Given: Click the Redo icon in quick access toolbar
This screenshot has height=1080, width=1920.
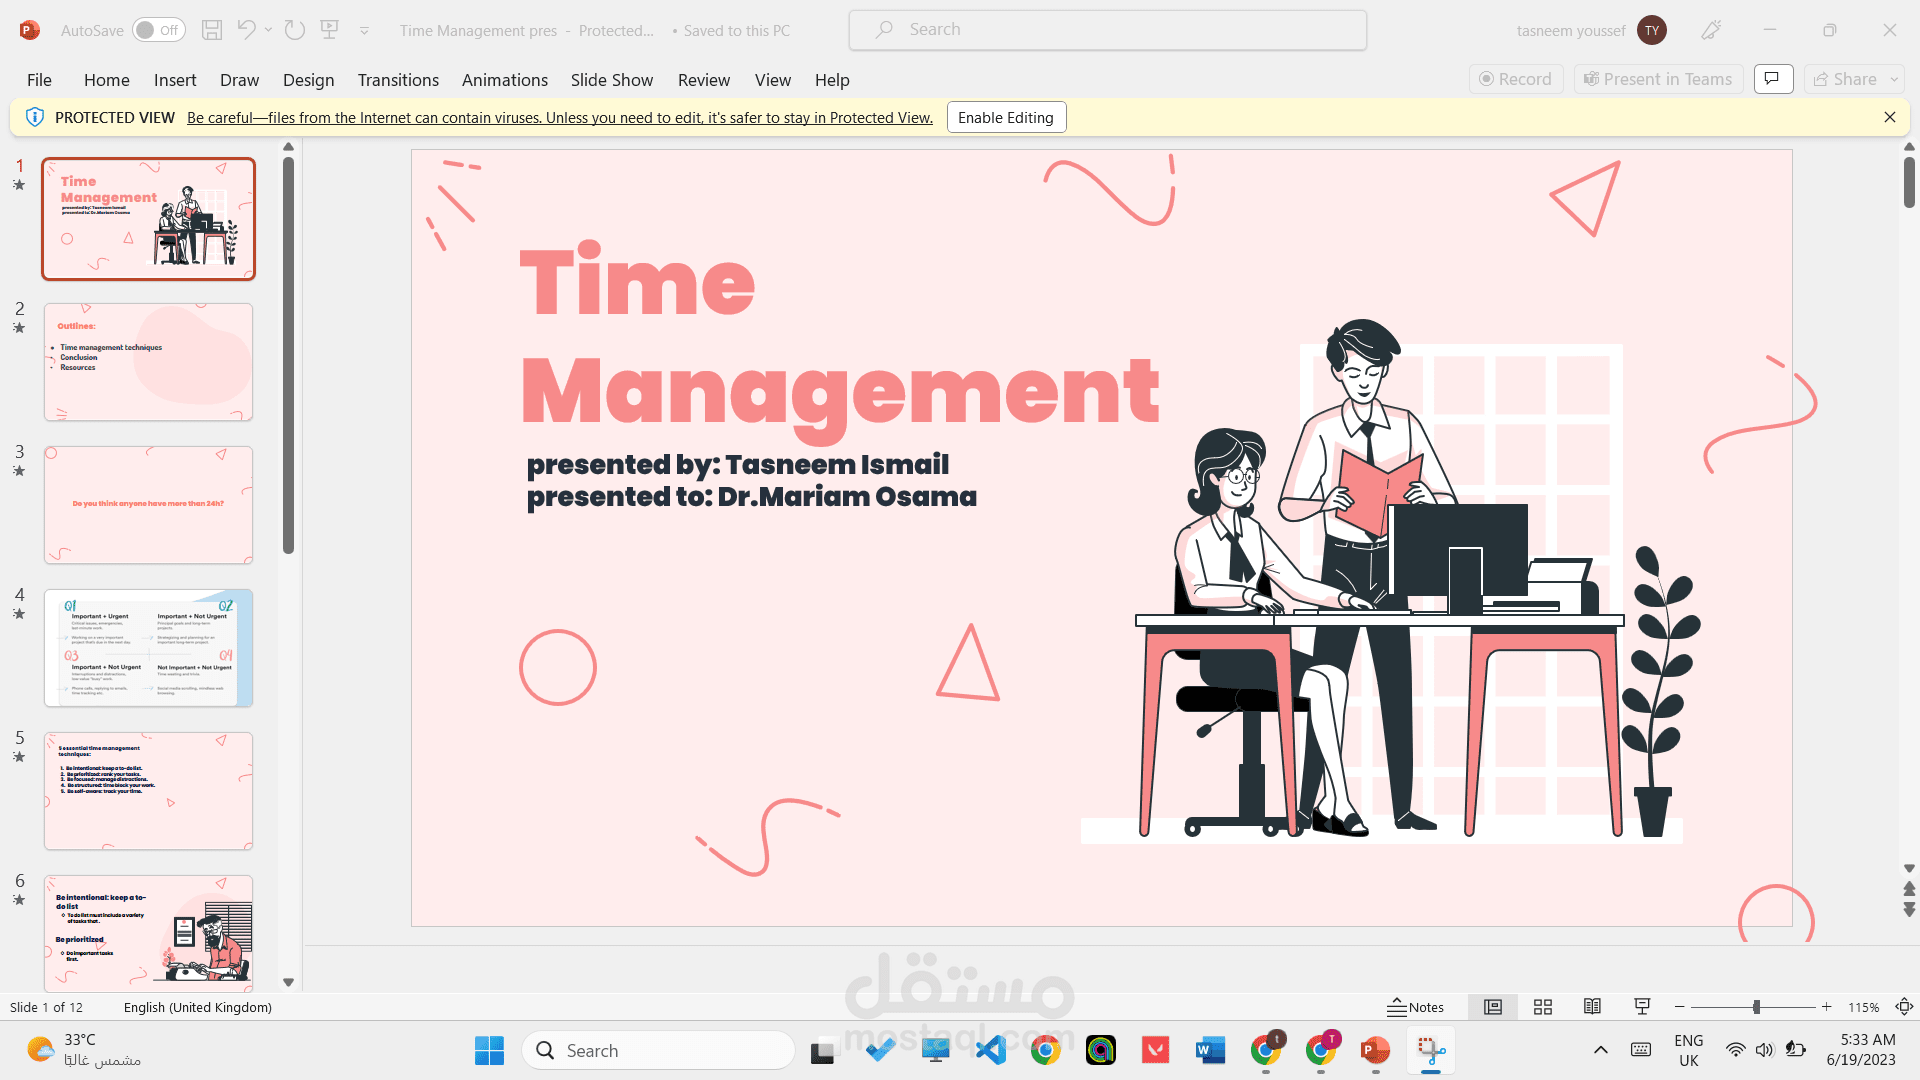Looking at the screenshot, I should pyautogui.click(x=294, y=30).
